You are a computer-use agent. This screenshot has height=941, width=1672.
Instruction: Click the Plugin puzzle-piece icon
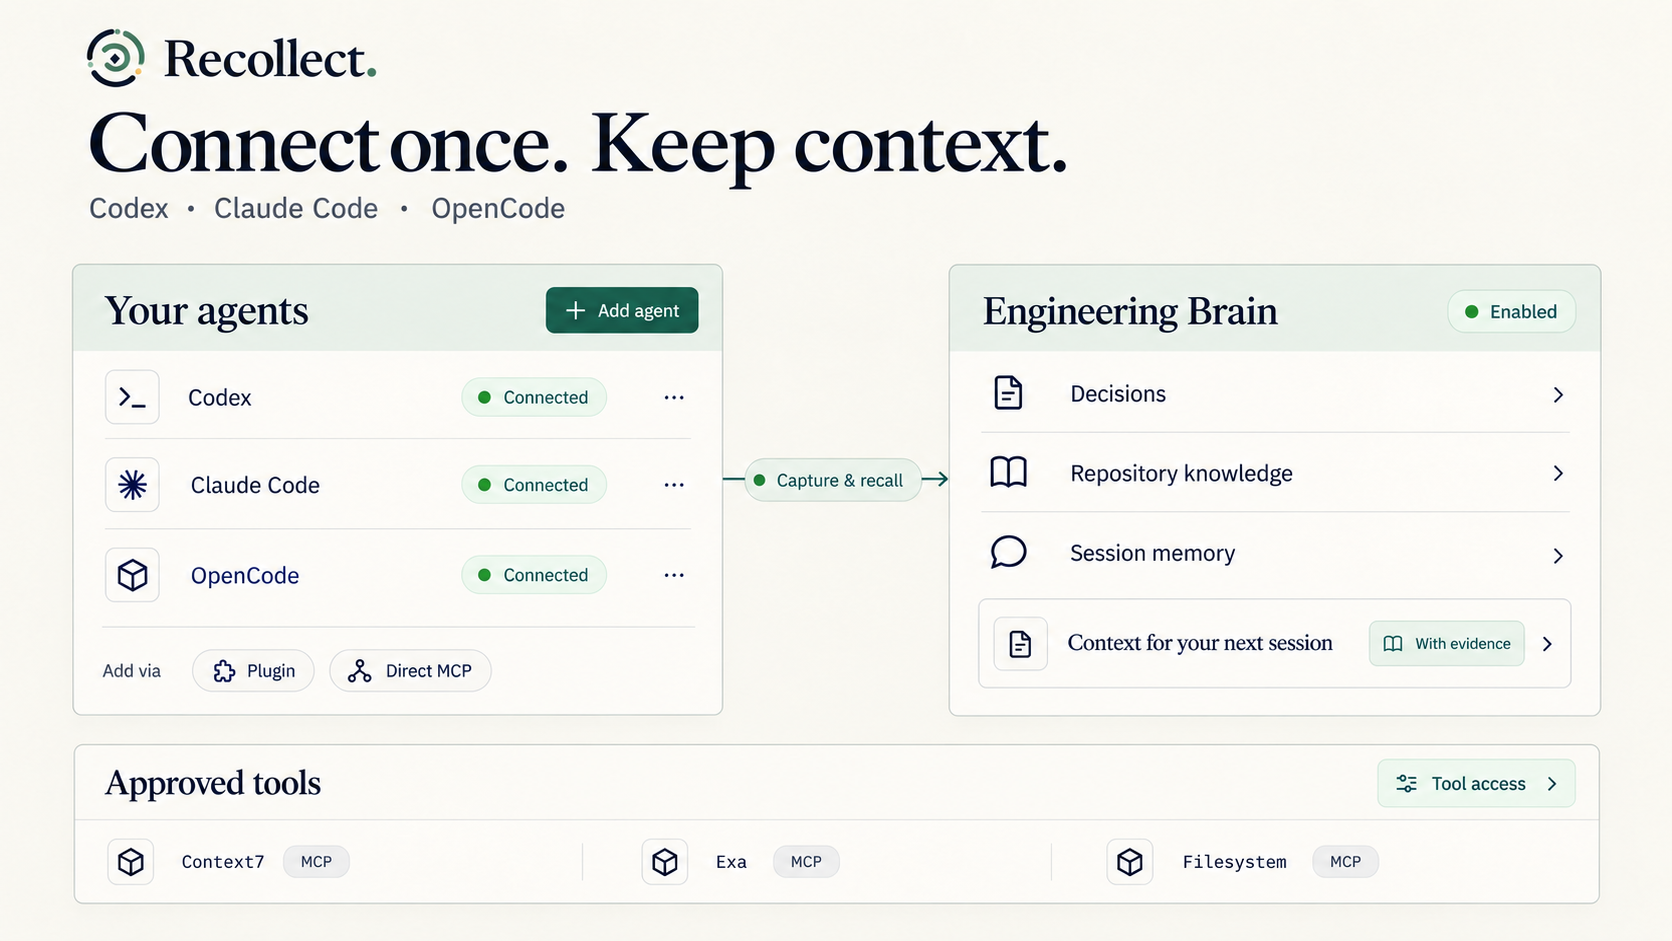[225, 671]
